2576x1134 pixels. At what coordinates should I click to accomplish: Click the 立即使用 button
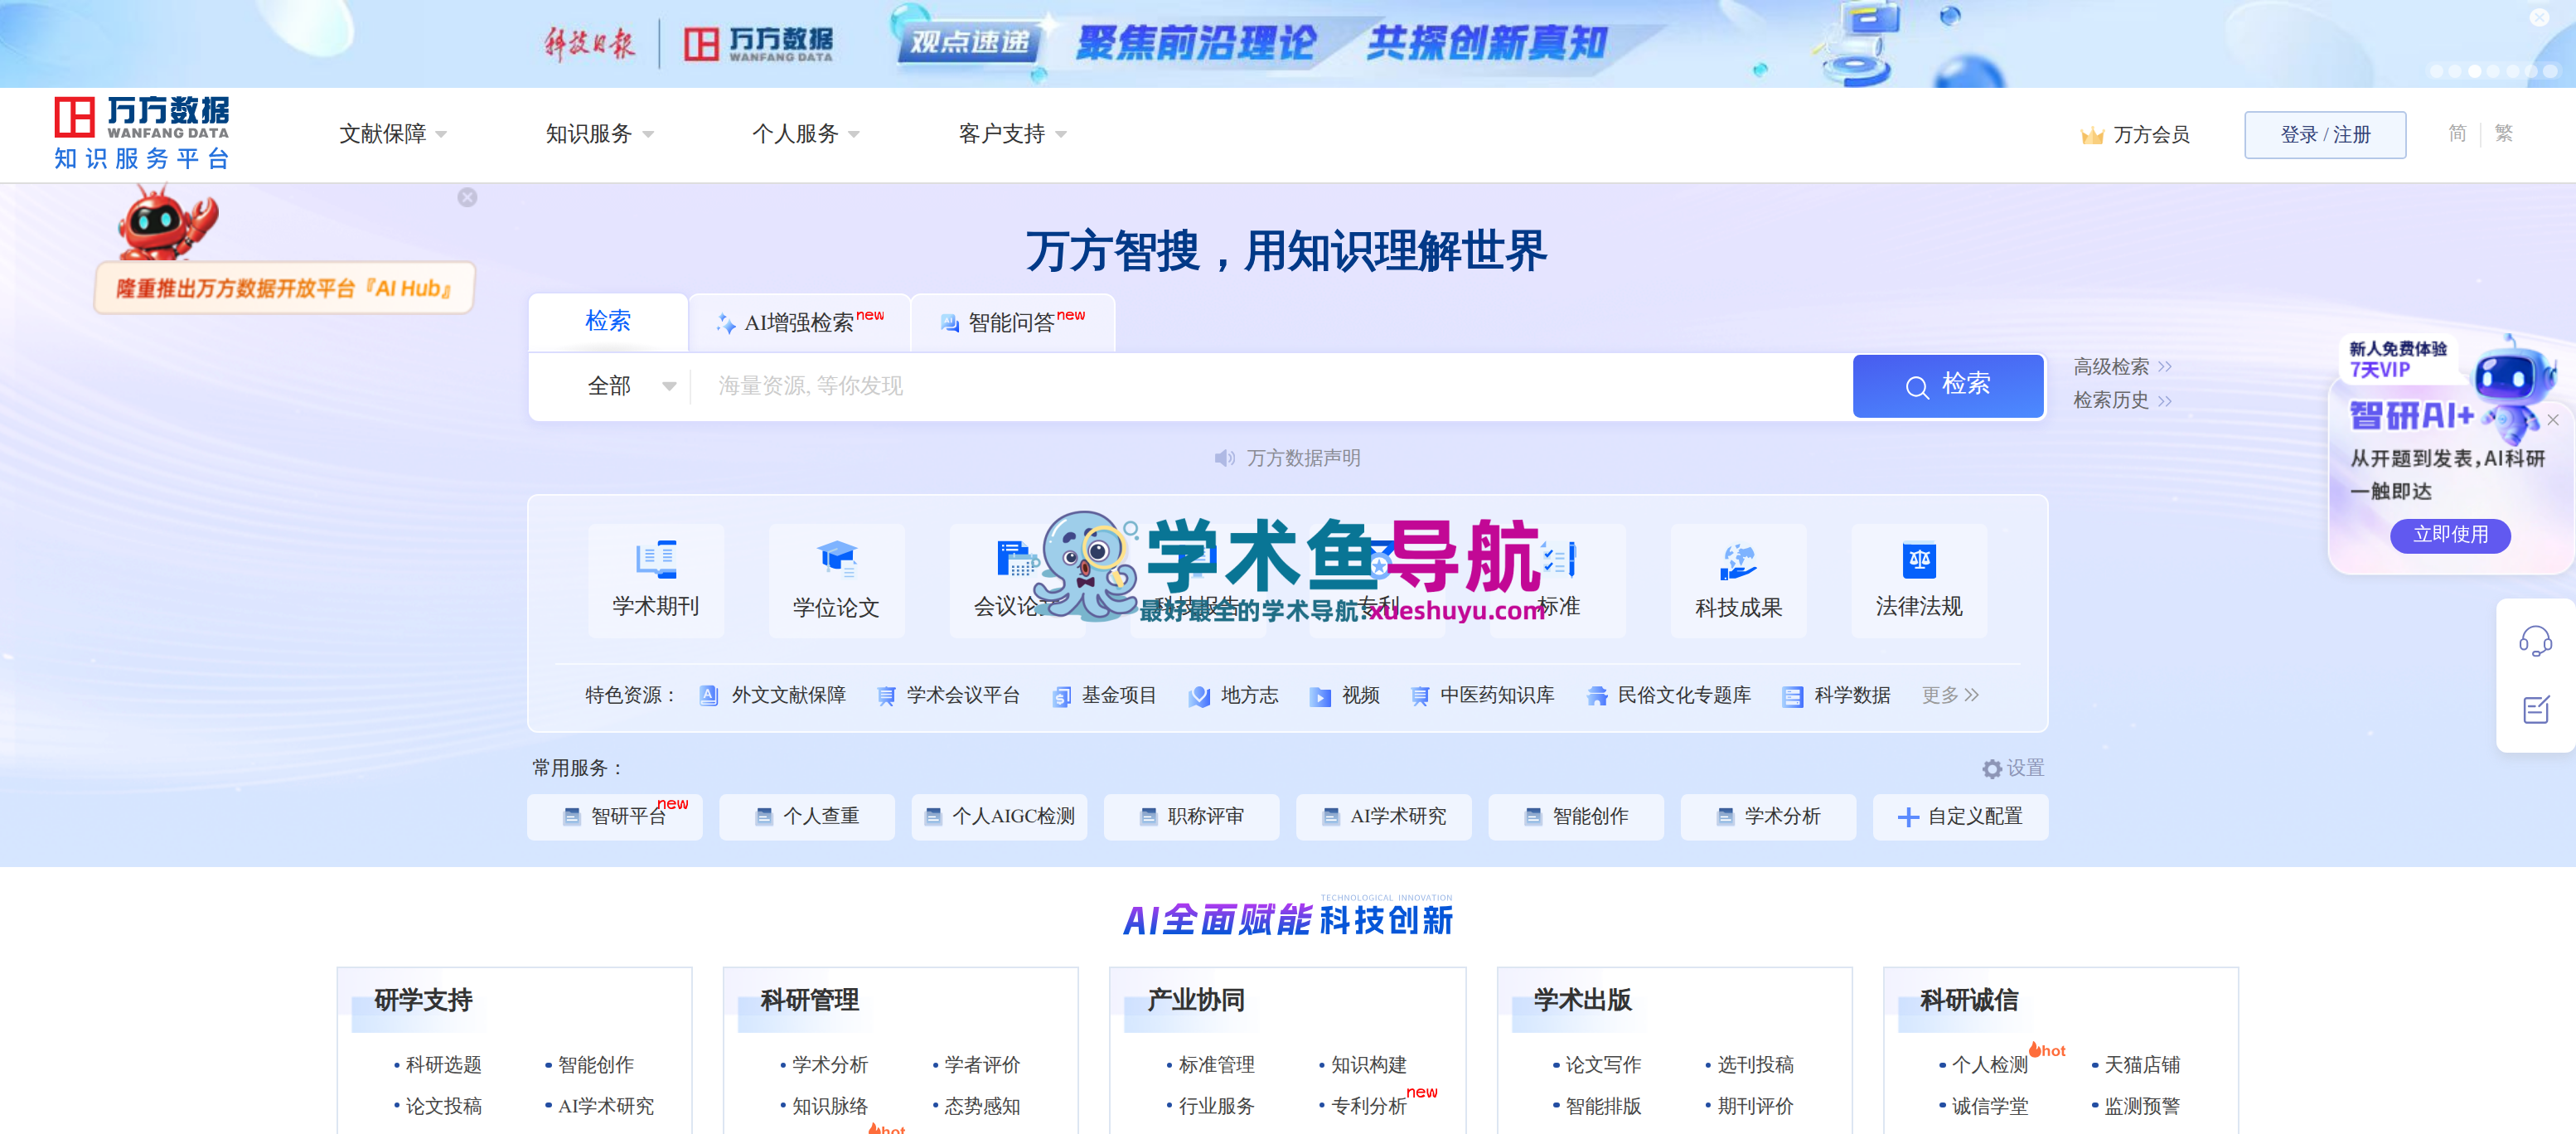click(x=2449, y=535)
